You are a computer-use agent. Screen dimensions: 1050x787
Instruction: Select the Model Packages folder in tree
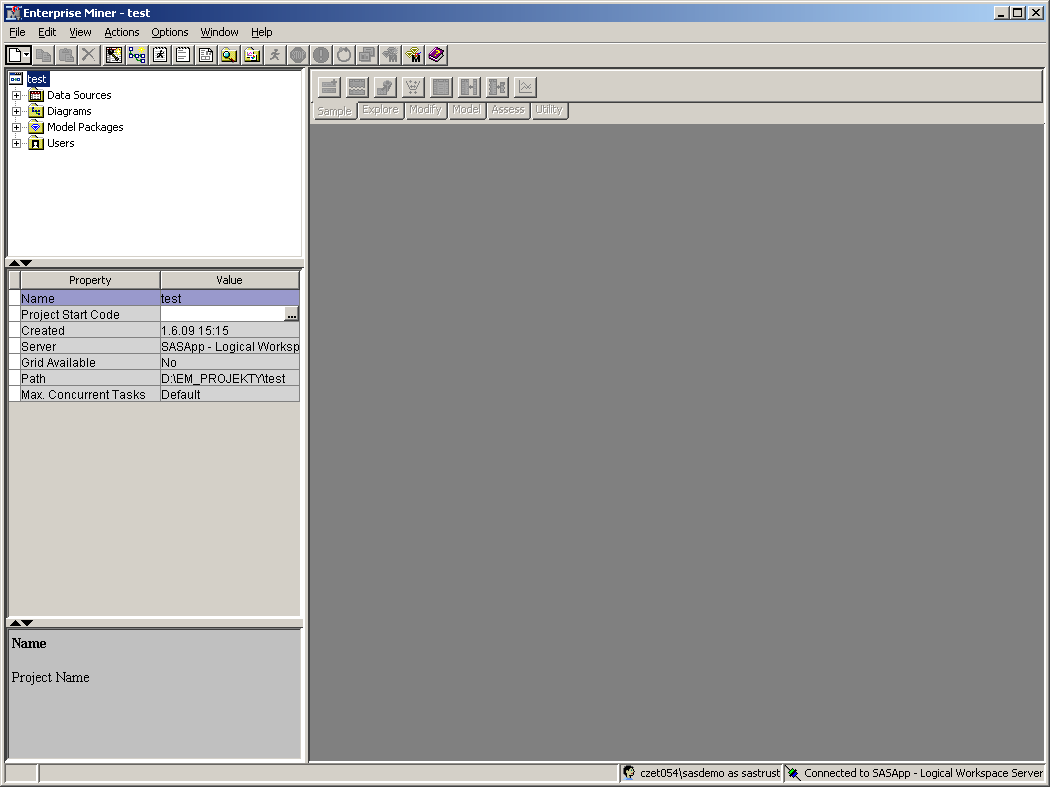point(85,127)
